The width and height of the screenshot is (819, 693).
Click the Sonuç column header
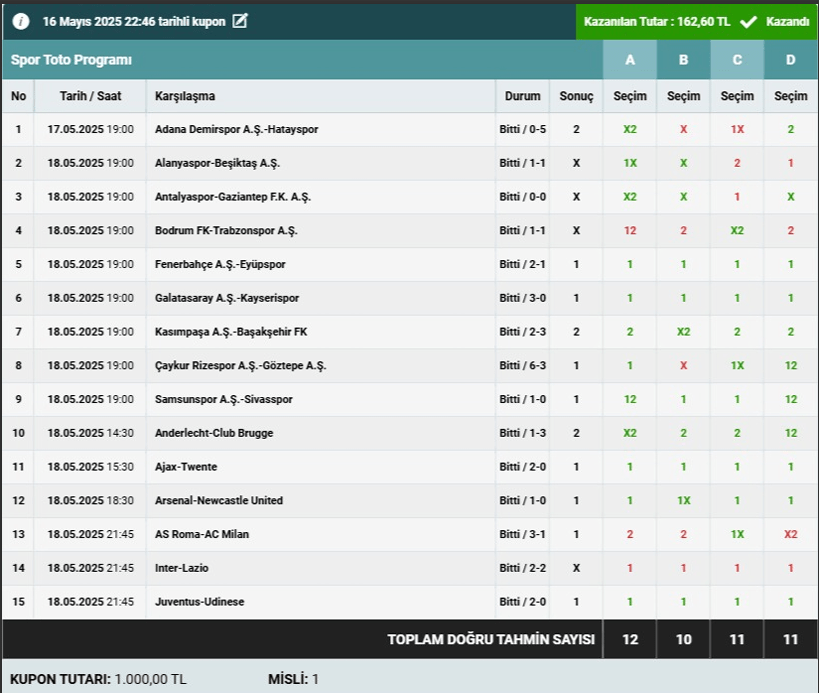[576, 96]
